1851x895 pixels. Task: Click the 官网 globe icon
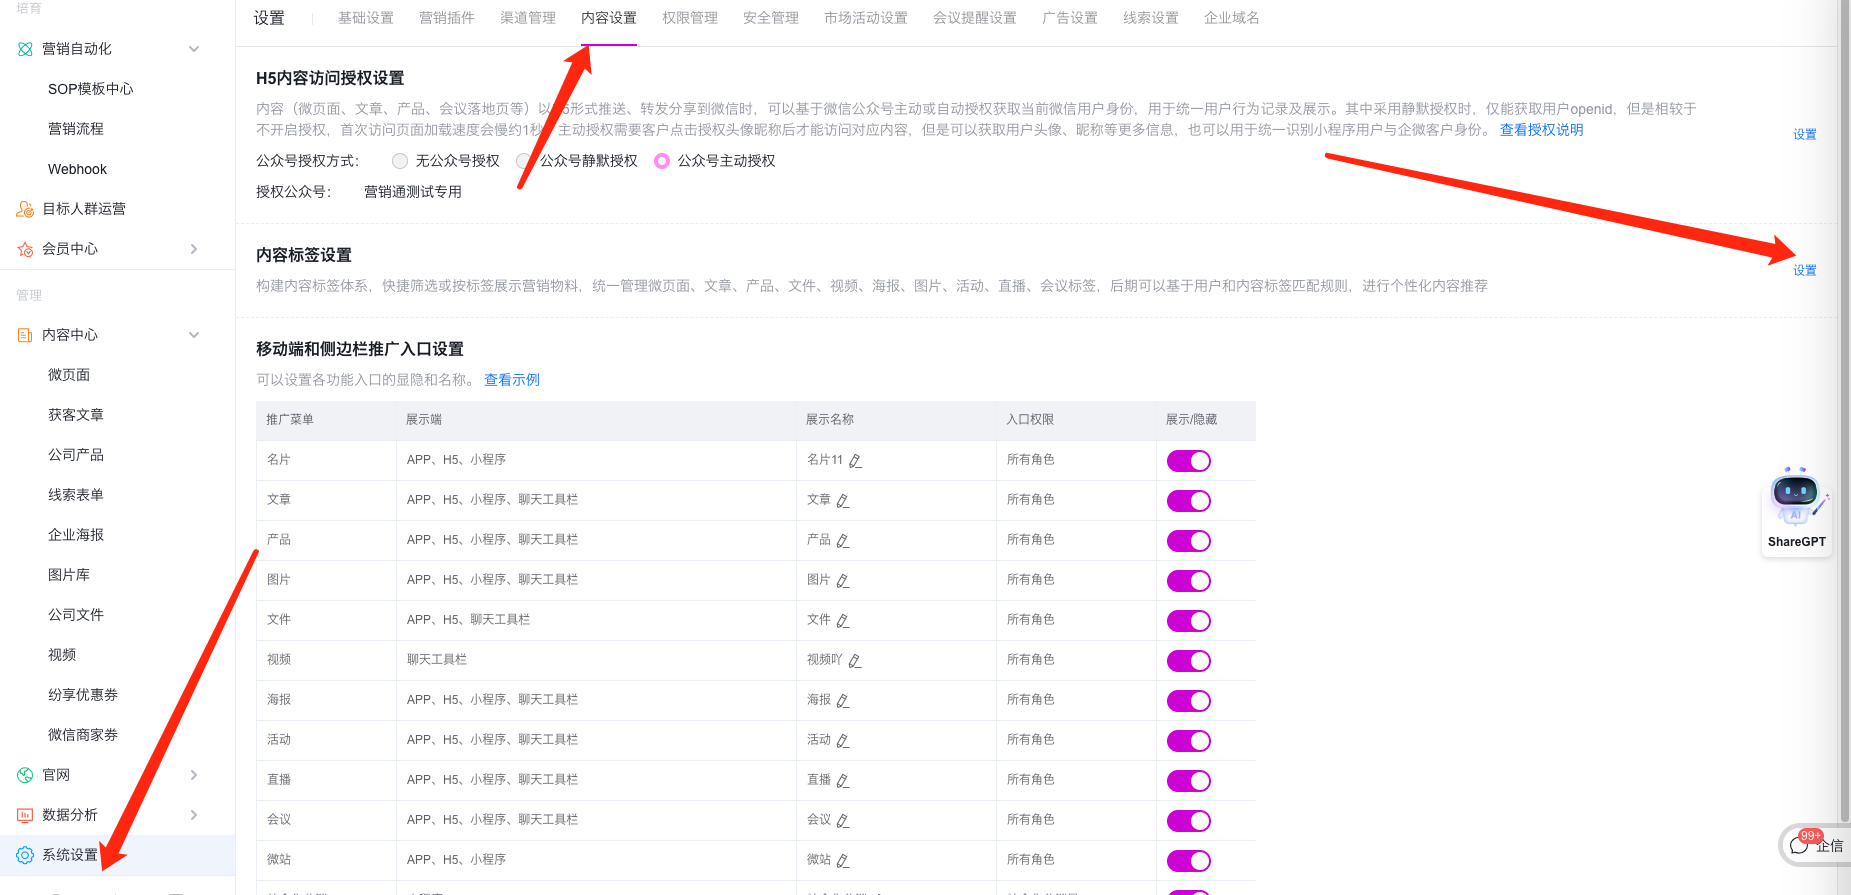pos(25,775)
